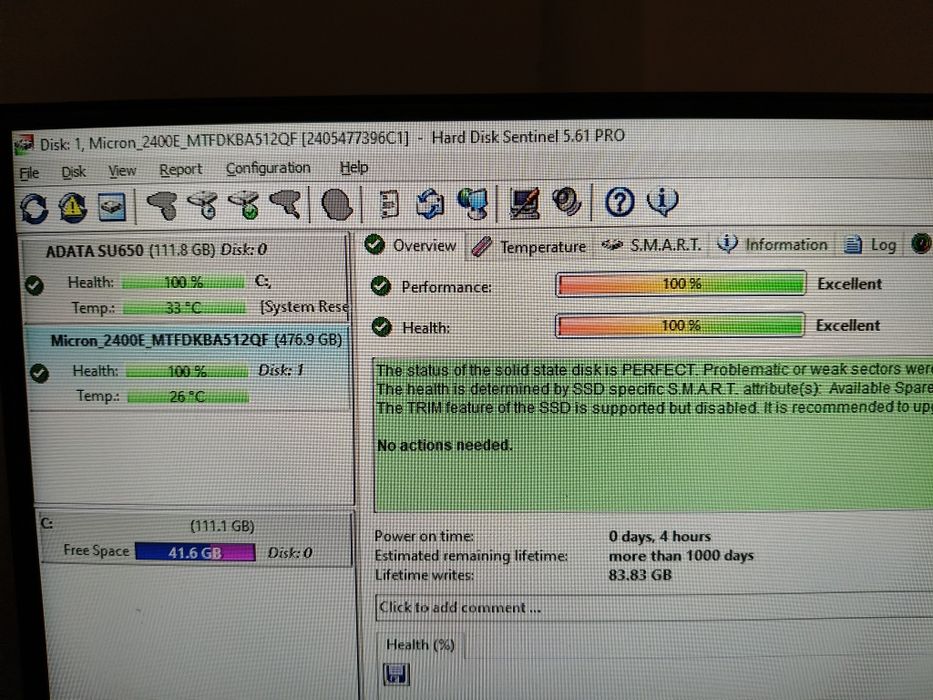933x700 pixels.
Task: Click the application icon in the title bar
Action: pos(24,144)
